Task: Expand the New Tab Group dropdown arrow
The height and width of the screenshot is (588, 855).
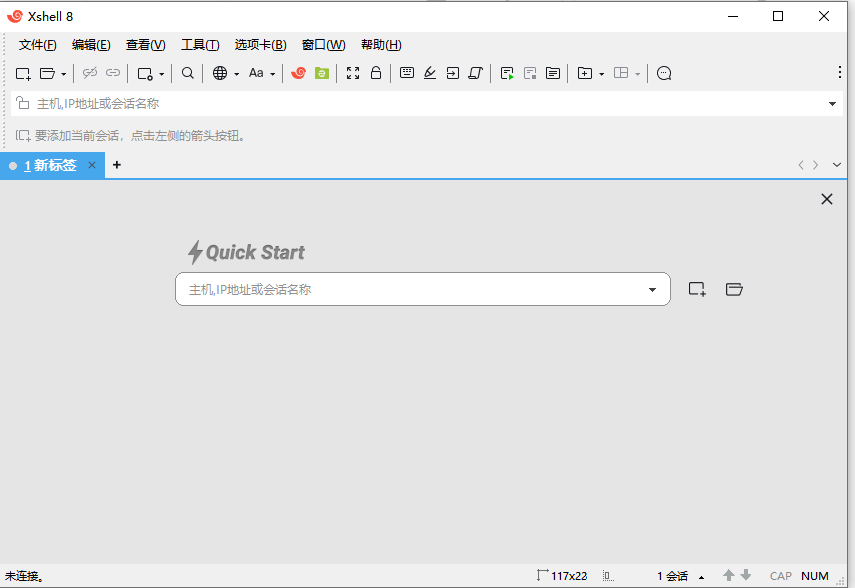Action: tap(601, 74)
